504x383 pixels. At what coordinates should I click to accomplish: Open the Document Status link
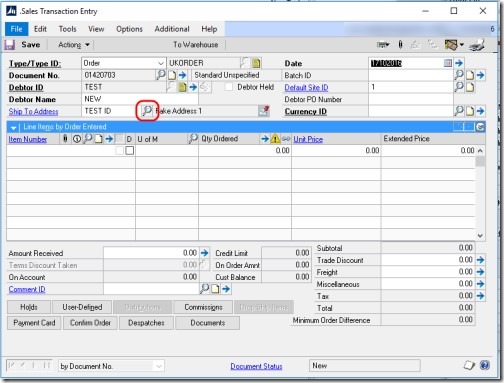coord(256,366)
